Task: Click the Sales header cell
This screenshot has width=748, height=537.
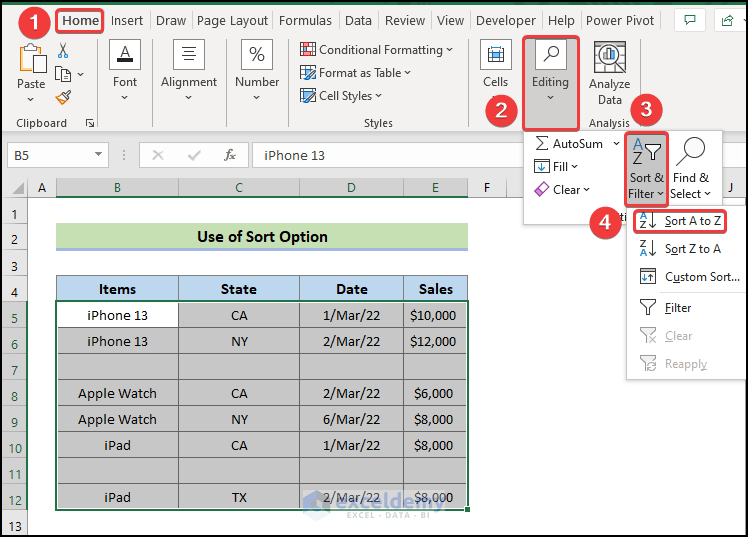Action: pyautogui.click(x=436, y=289)
